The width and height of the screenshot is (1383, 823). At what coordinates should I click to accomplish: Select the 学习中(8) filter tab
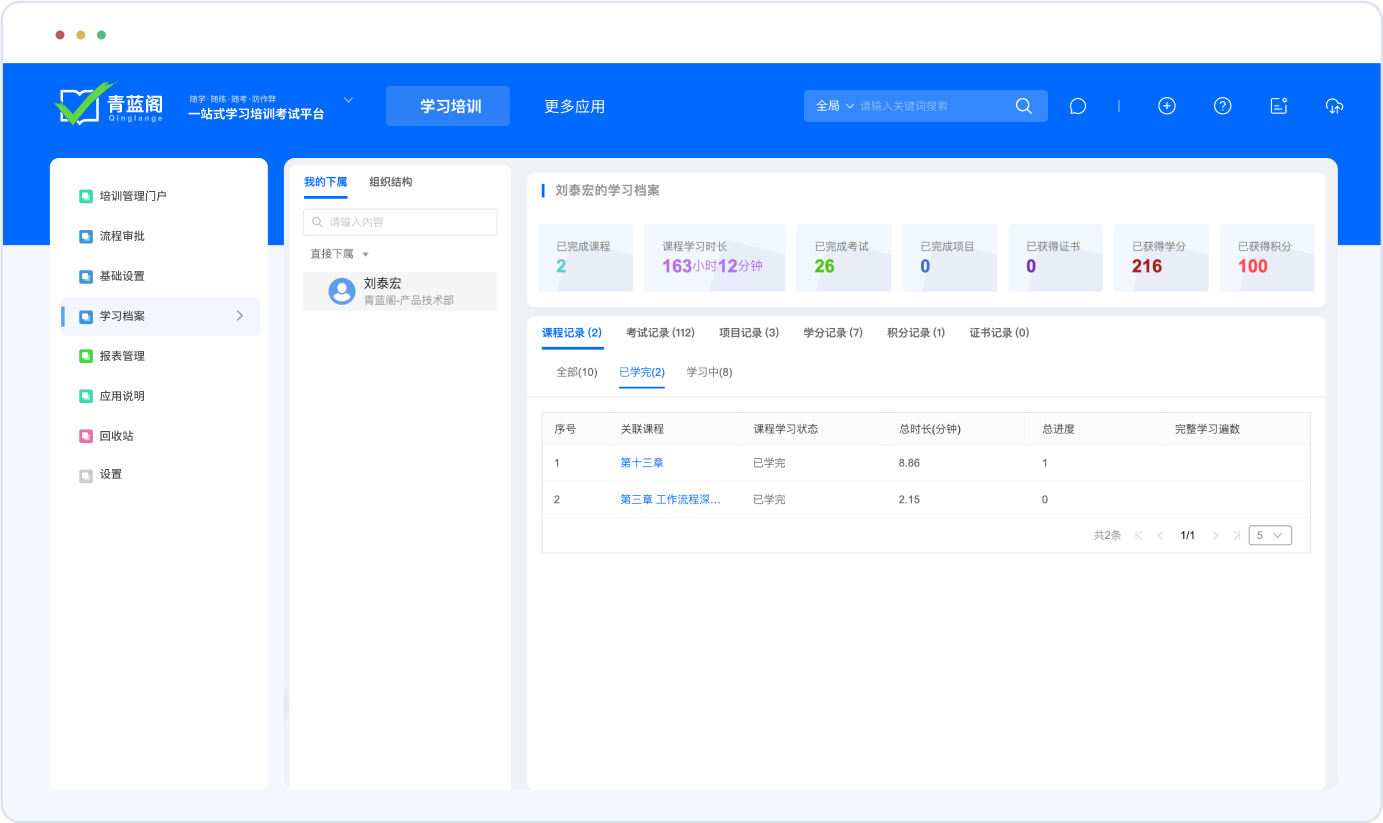(709, 372)
